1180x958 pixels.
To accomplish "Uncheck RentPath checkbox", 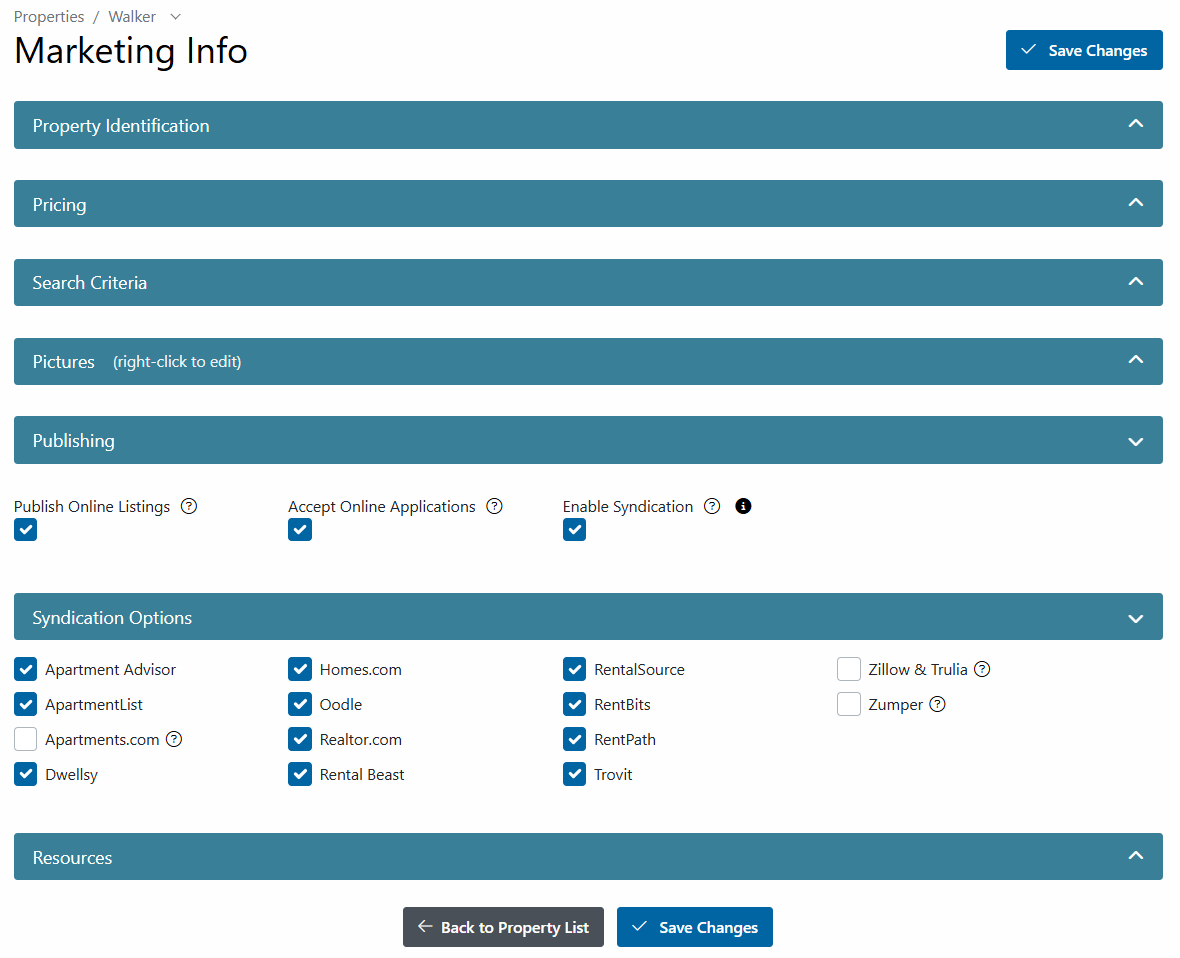I will (x=574, y=739).
